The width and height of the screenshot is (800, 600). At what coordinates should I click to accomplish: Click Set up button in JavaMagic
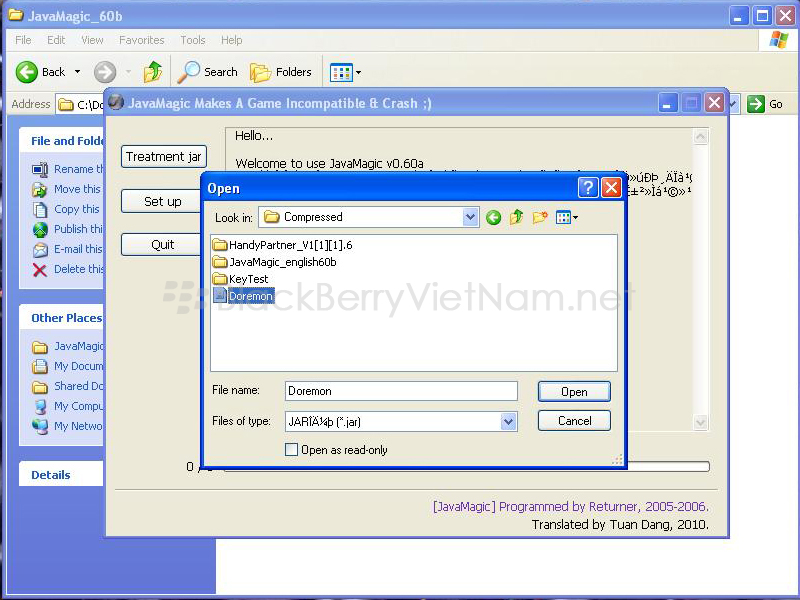pos(161,202)
